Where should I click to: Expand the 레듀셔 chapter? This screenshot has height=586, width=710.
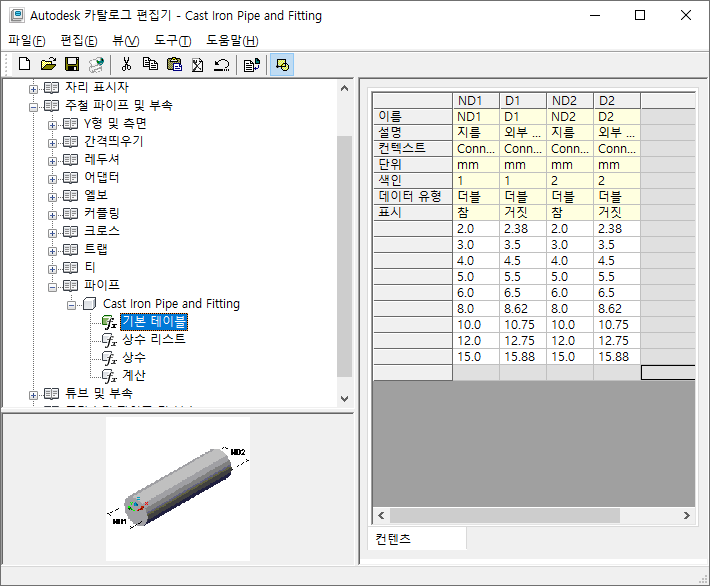point(53,161)
